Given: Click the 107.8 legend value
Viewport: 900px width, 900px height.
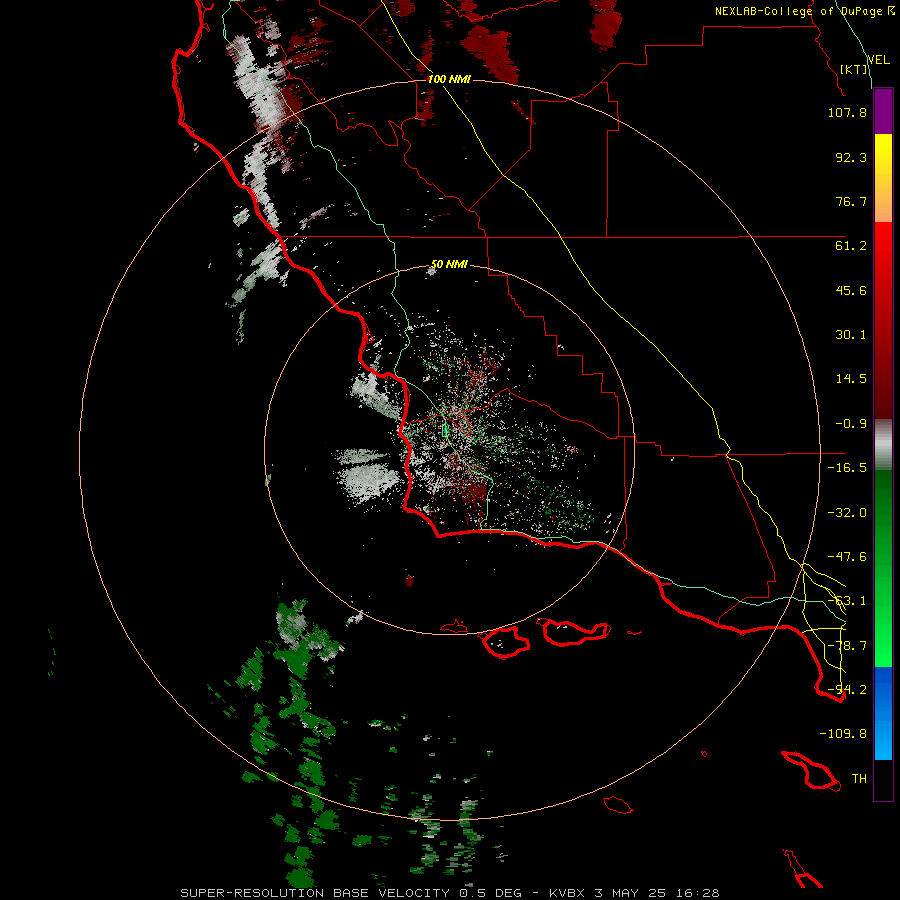Looking at the screenshot, I should (x=847, y=112).
